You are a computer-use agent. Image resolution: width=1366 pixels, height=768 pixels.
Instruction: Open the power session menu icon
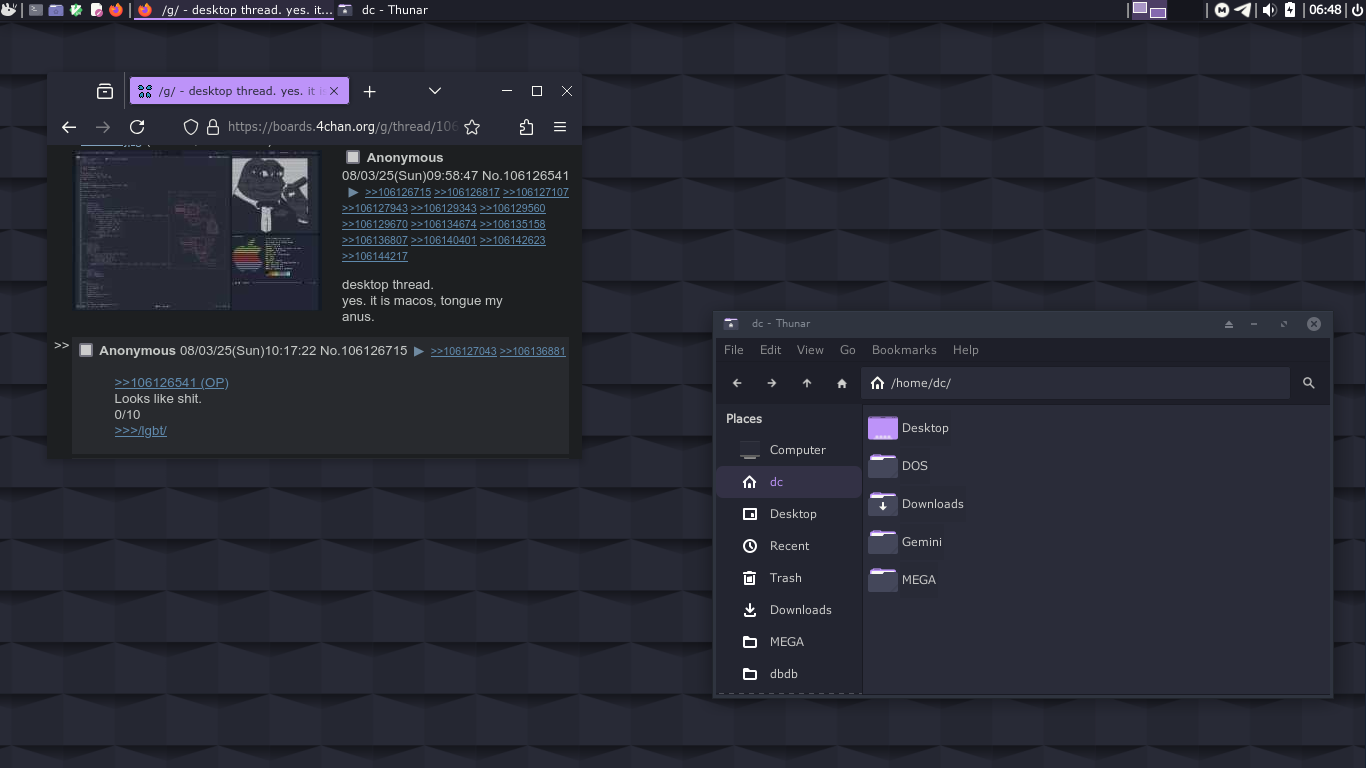click(x=1356, y=10)
